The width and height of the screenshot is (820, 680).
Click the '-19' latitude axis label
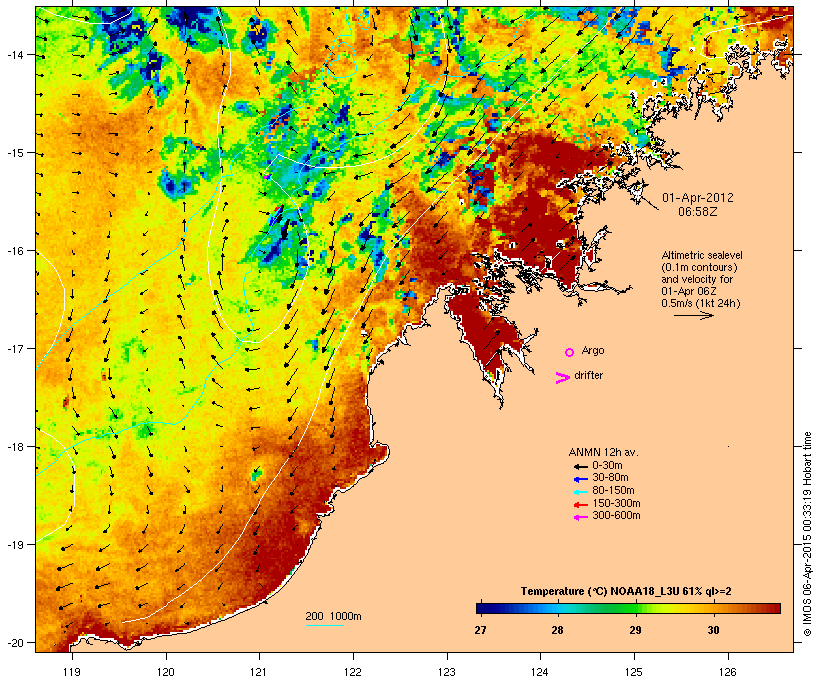(15, 545)
